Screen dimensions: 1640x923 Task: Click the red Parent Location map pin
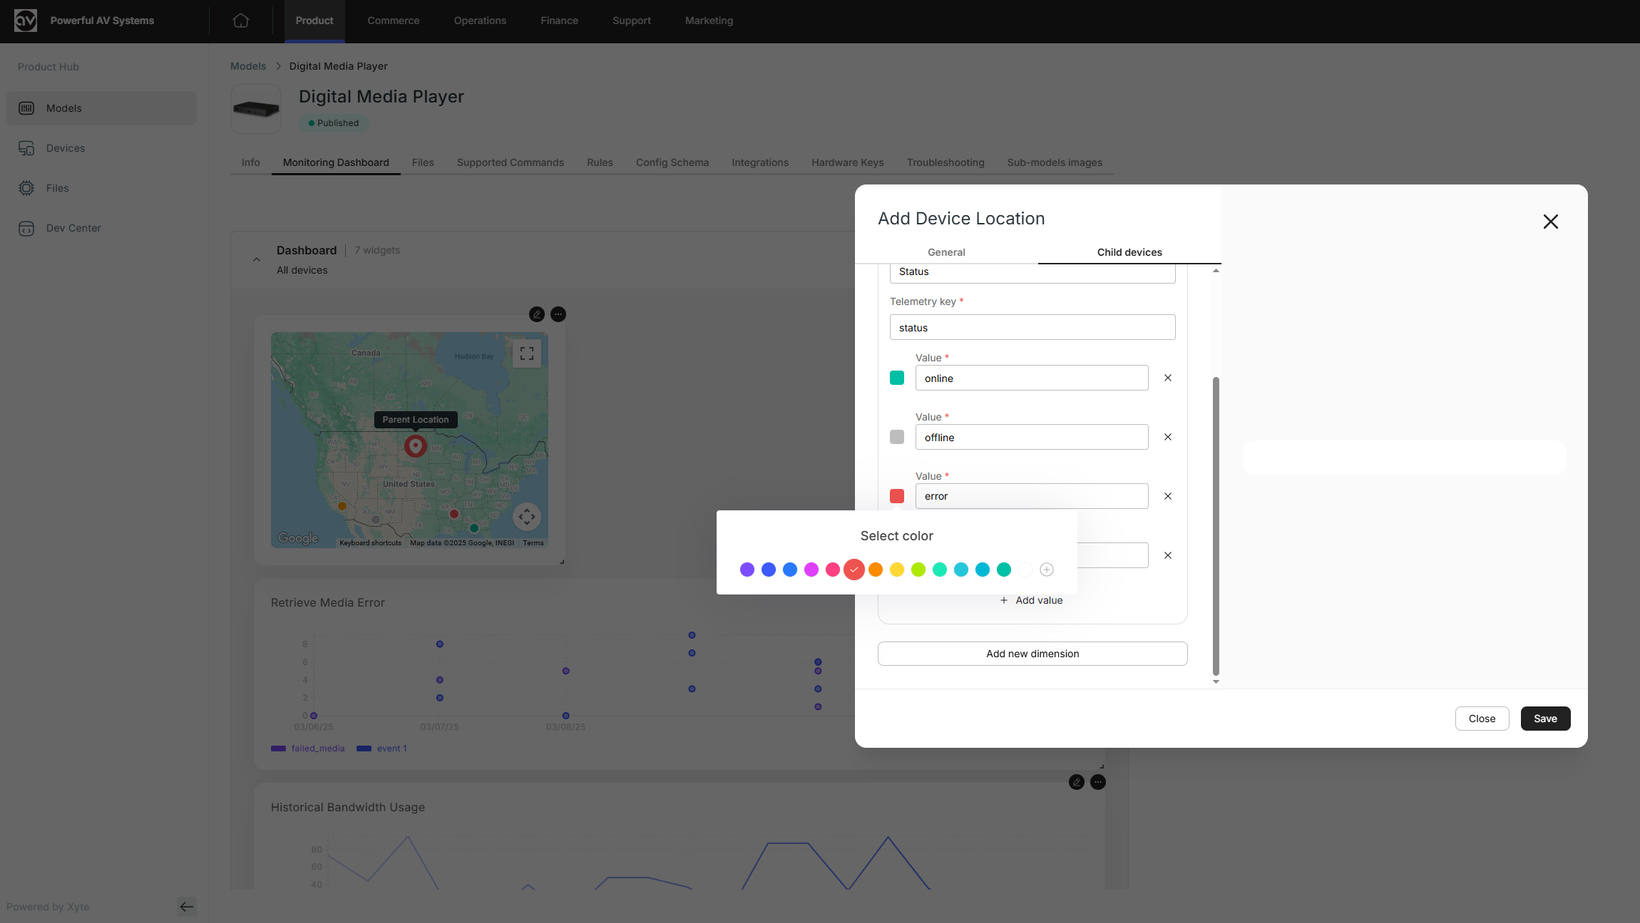pos(415,446)
